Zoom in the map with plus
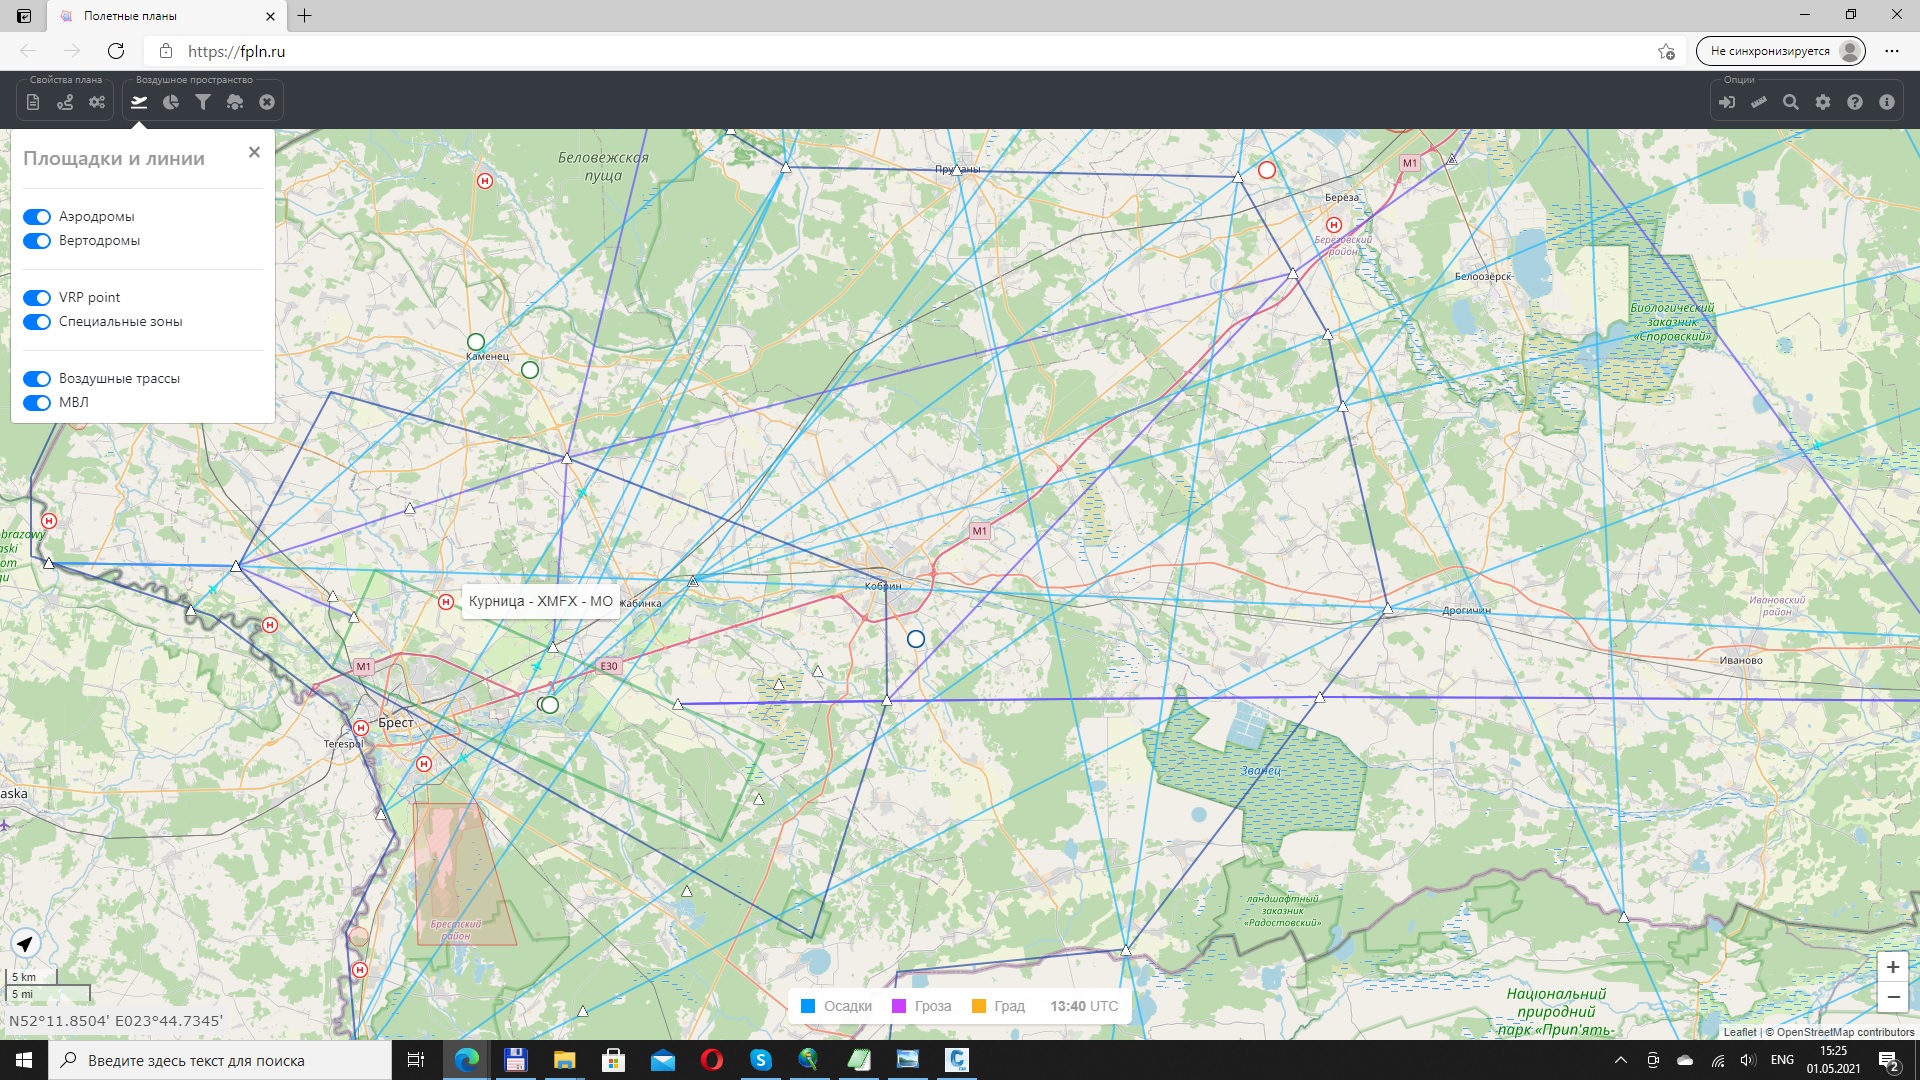The image size is (1920, 1080). (1892, 967)
